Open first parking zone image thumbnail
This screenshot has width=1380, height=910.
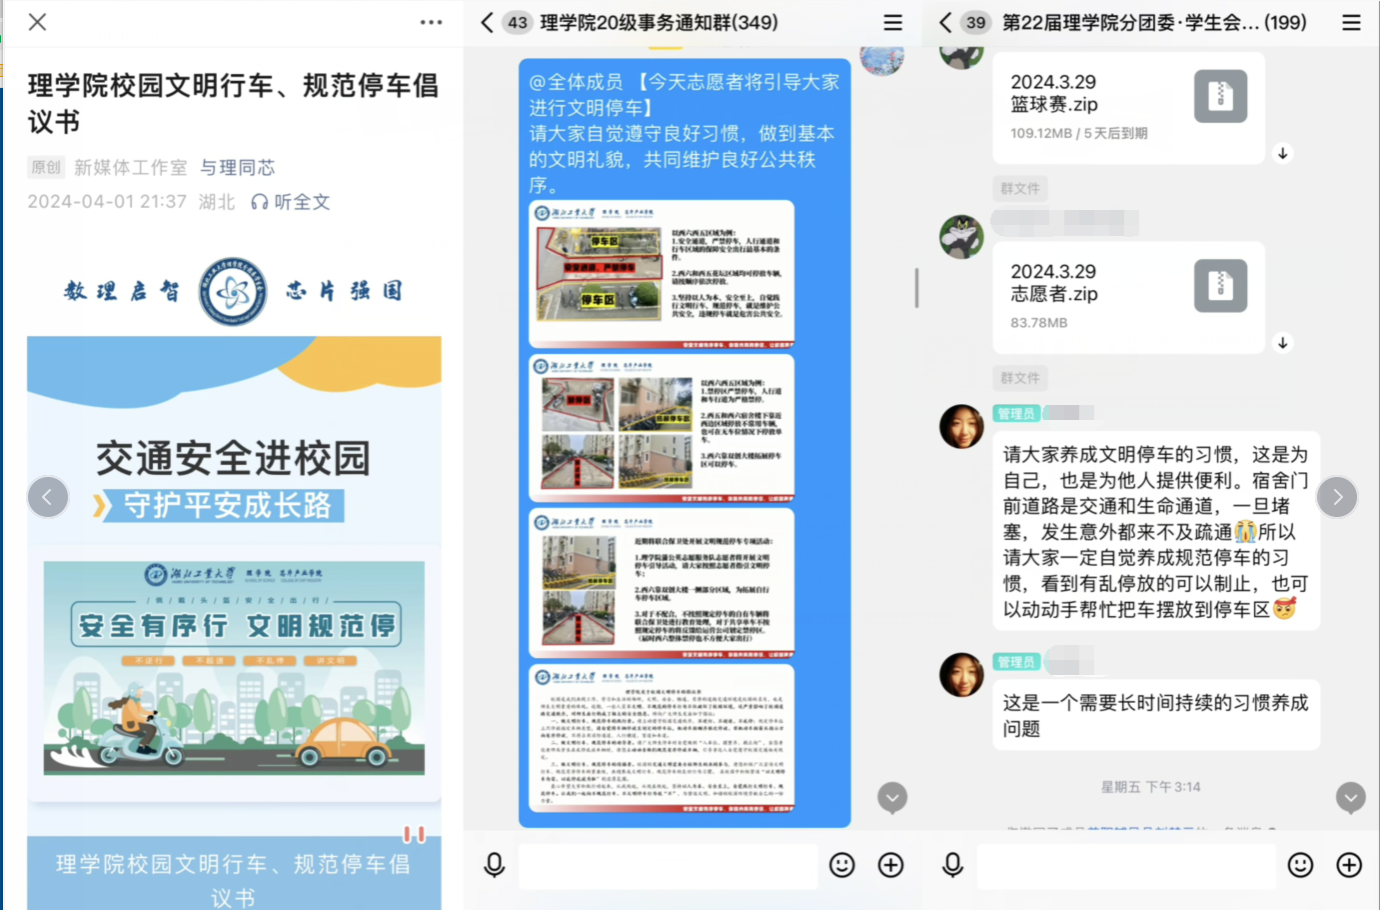coord(662,274)
